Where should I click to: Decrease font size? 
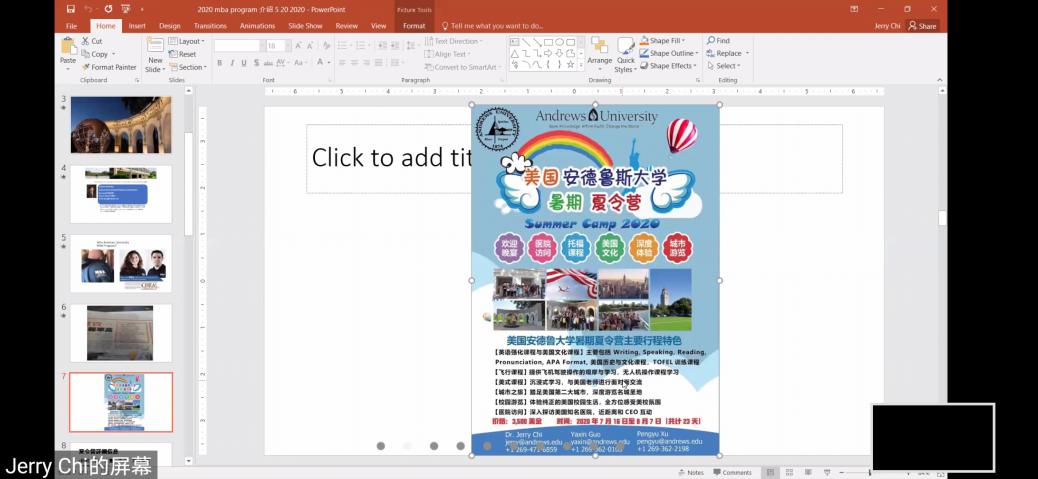click(x=310, y=46)
